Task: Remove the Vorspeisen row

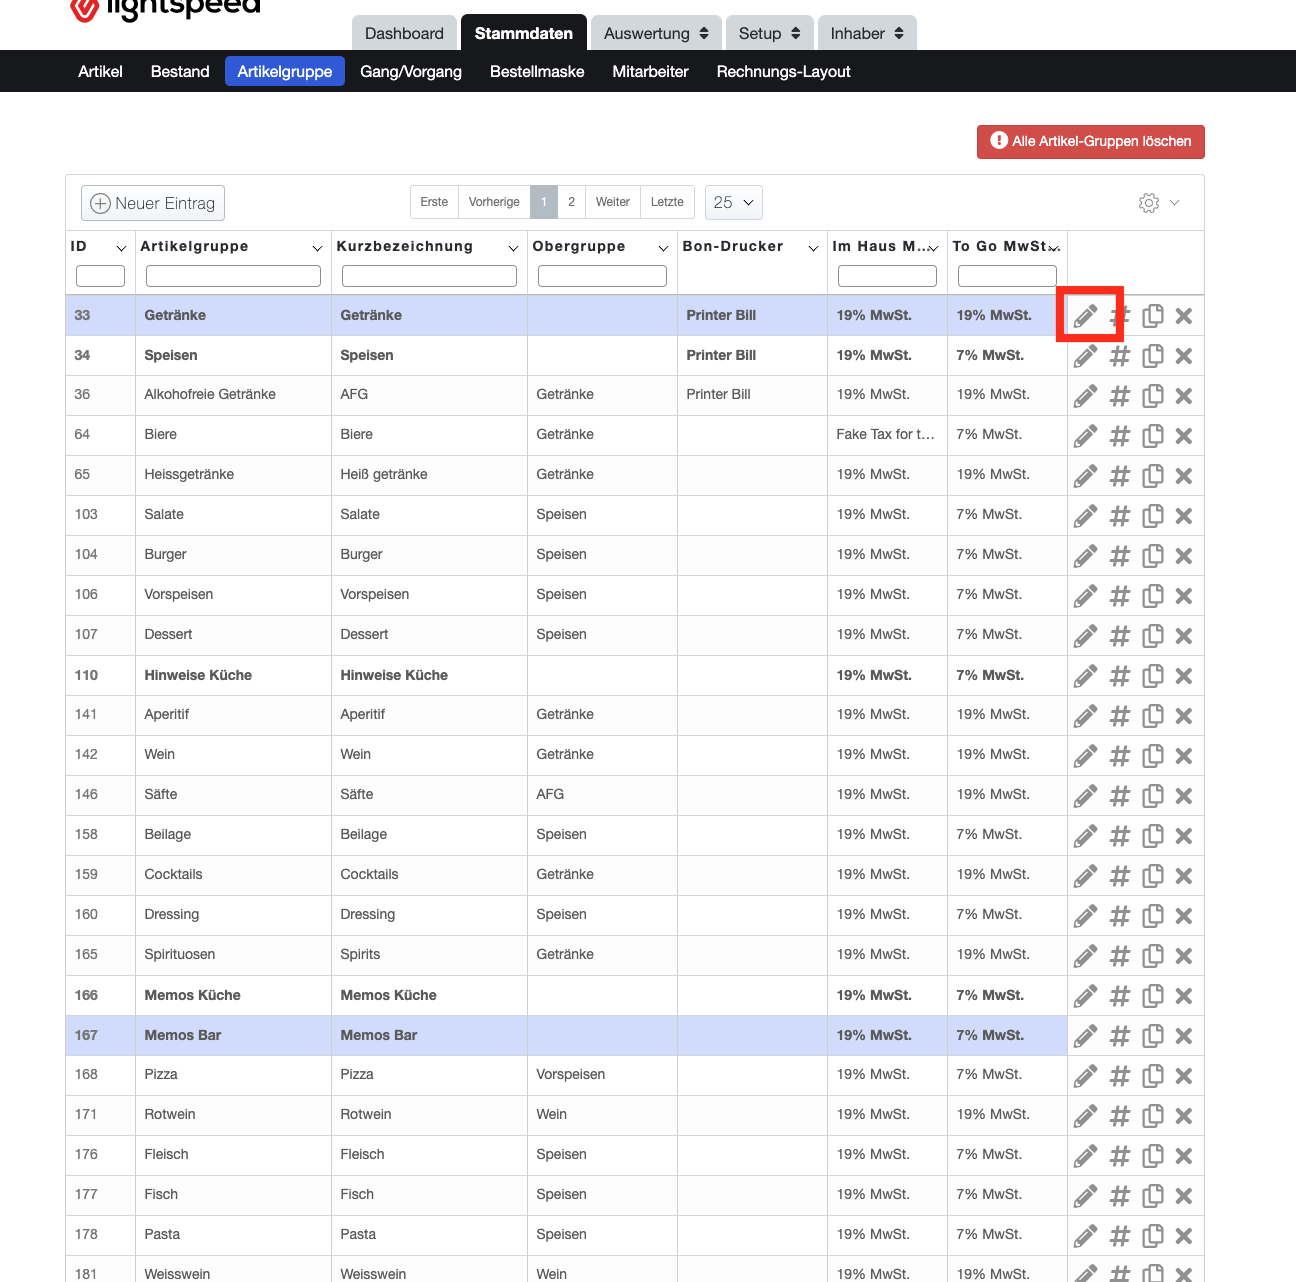Action: (1184, 596)
